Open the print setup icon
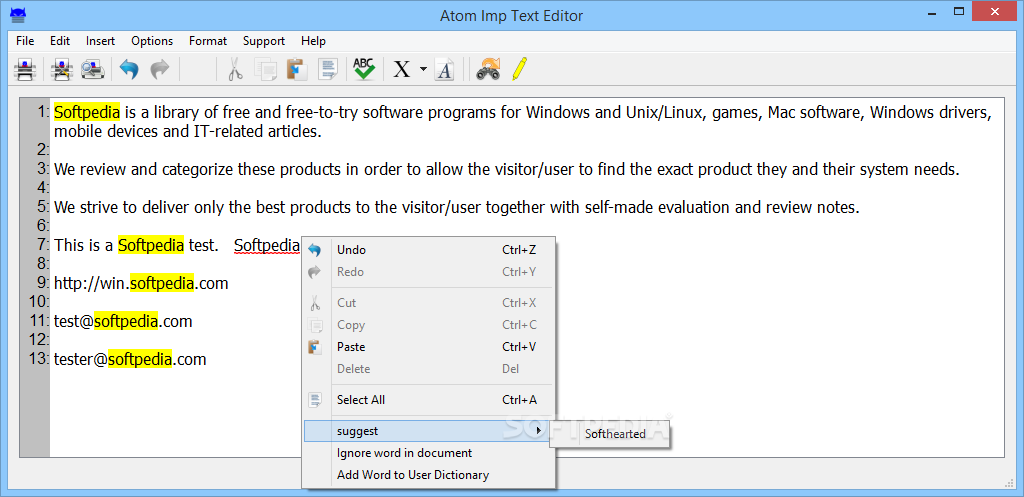 point(62,69)
